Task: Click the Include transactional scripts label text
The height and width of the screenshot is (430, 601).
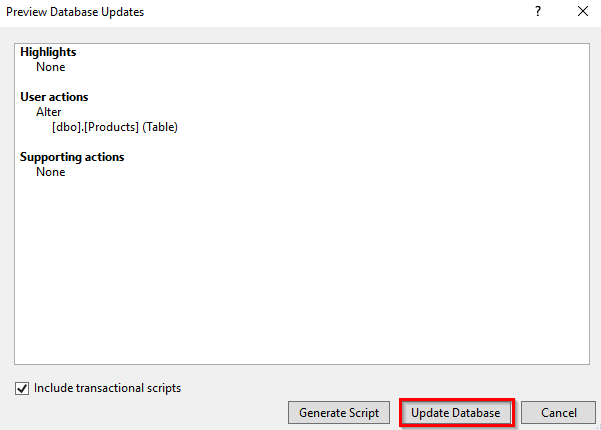Action: pyautogui.click(x=107, y=388)
